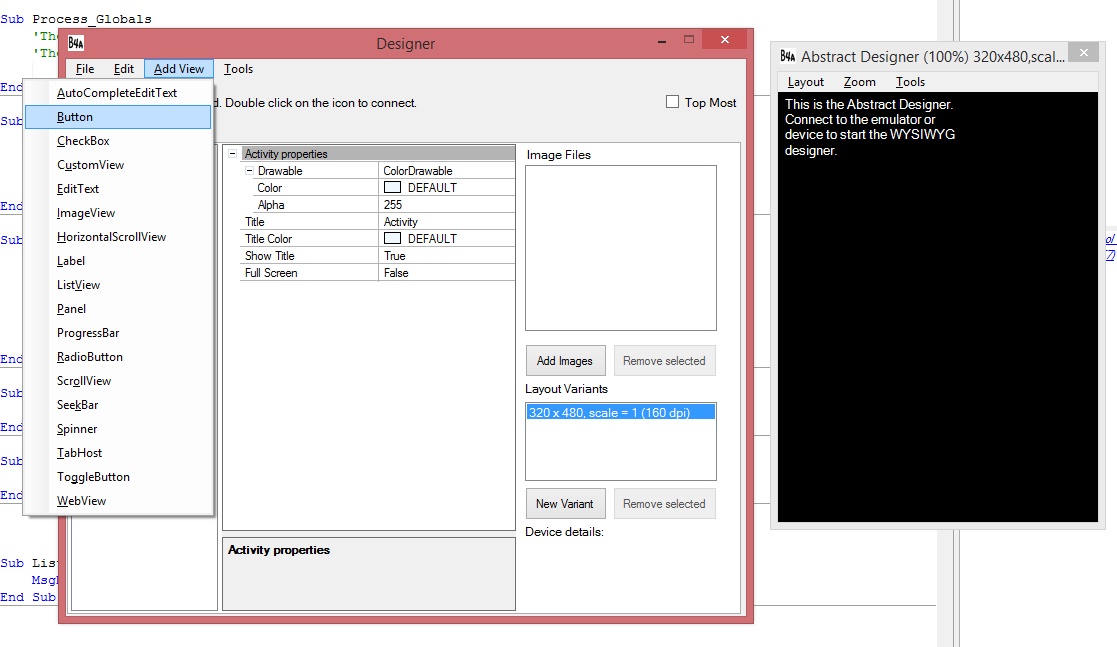Choose ImageView from the list
The height and width of the screenshot is (647, 1117).
click(x=118, y=213)
